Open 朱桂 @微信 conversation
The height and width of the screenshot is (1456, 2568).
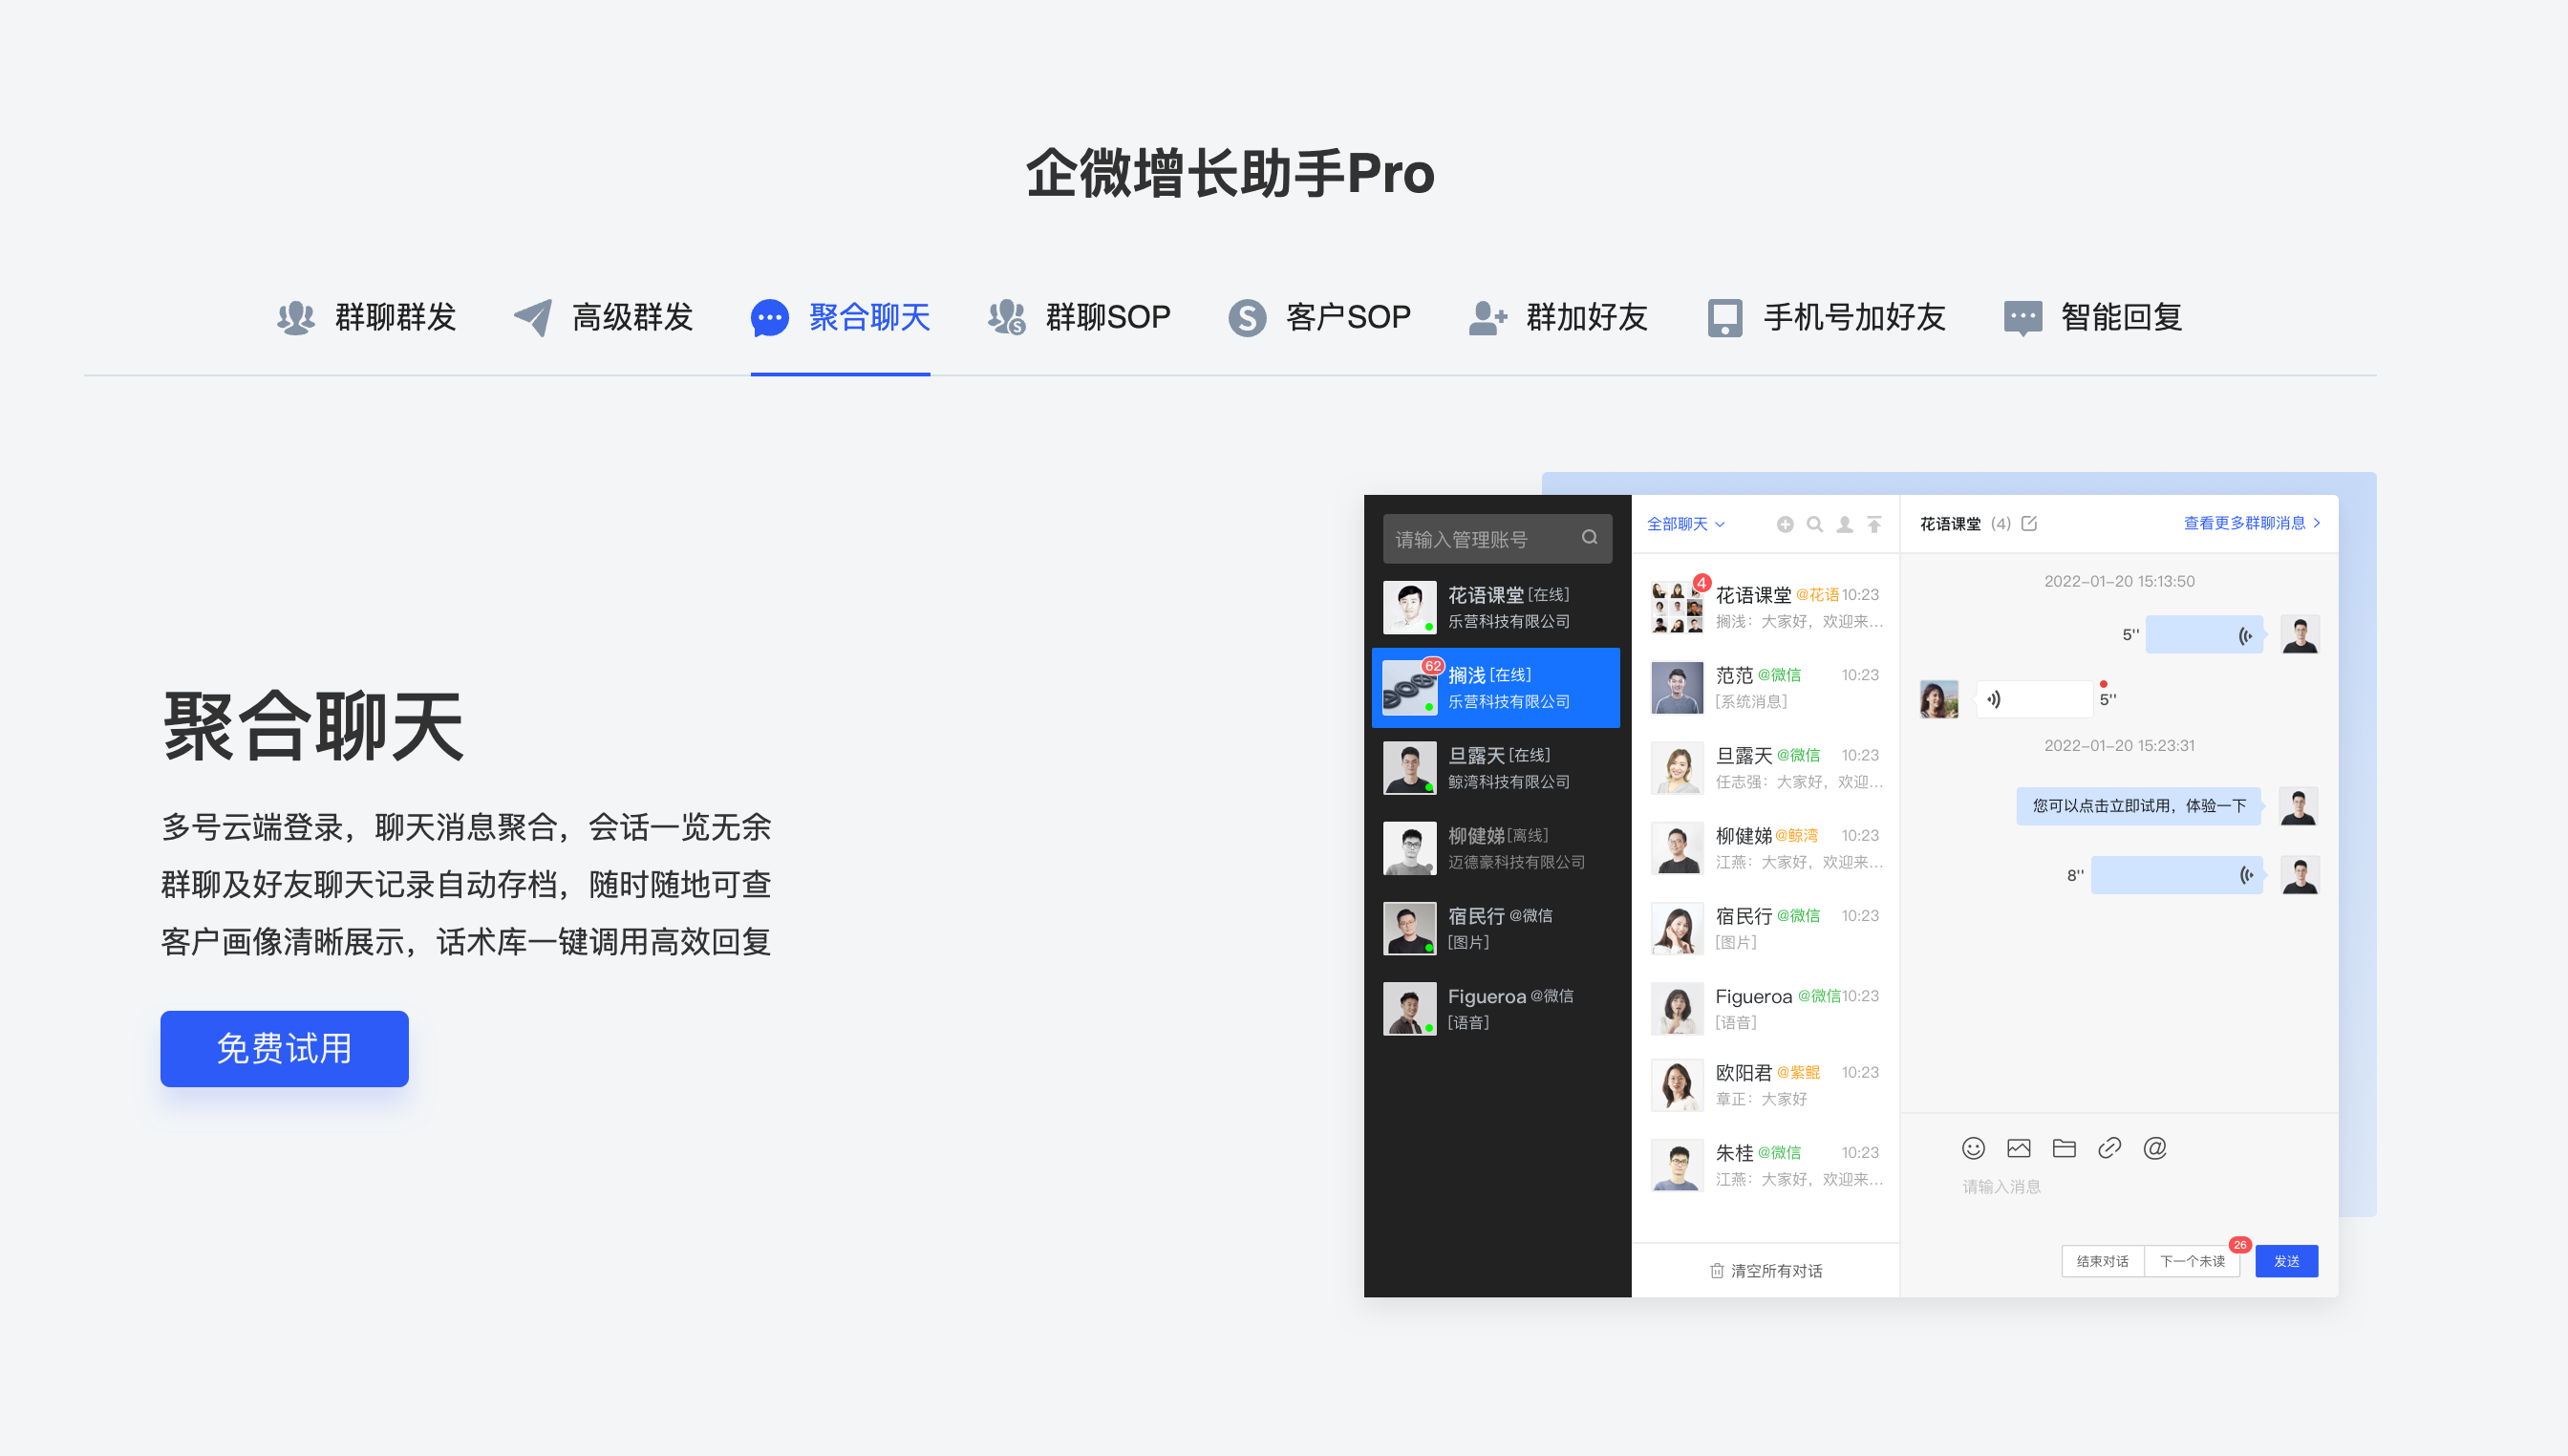point(1765,1165)
